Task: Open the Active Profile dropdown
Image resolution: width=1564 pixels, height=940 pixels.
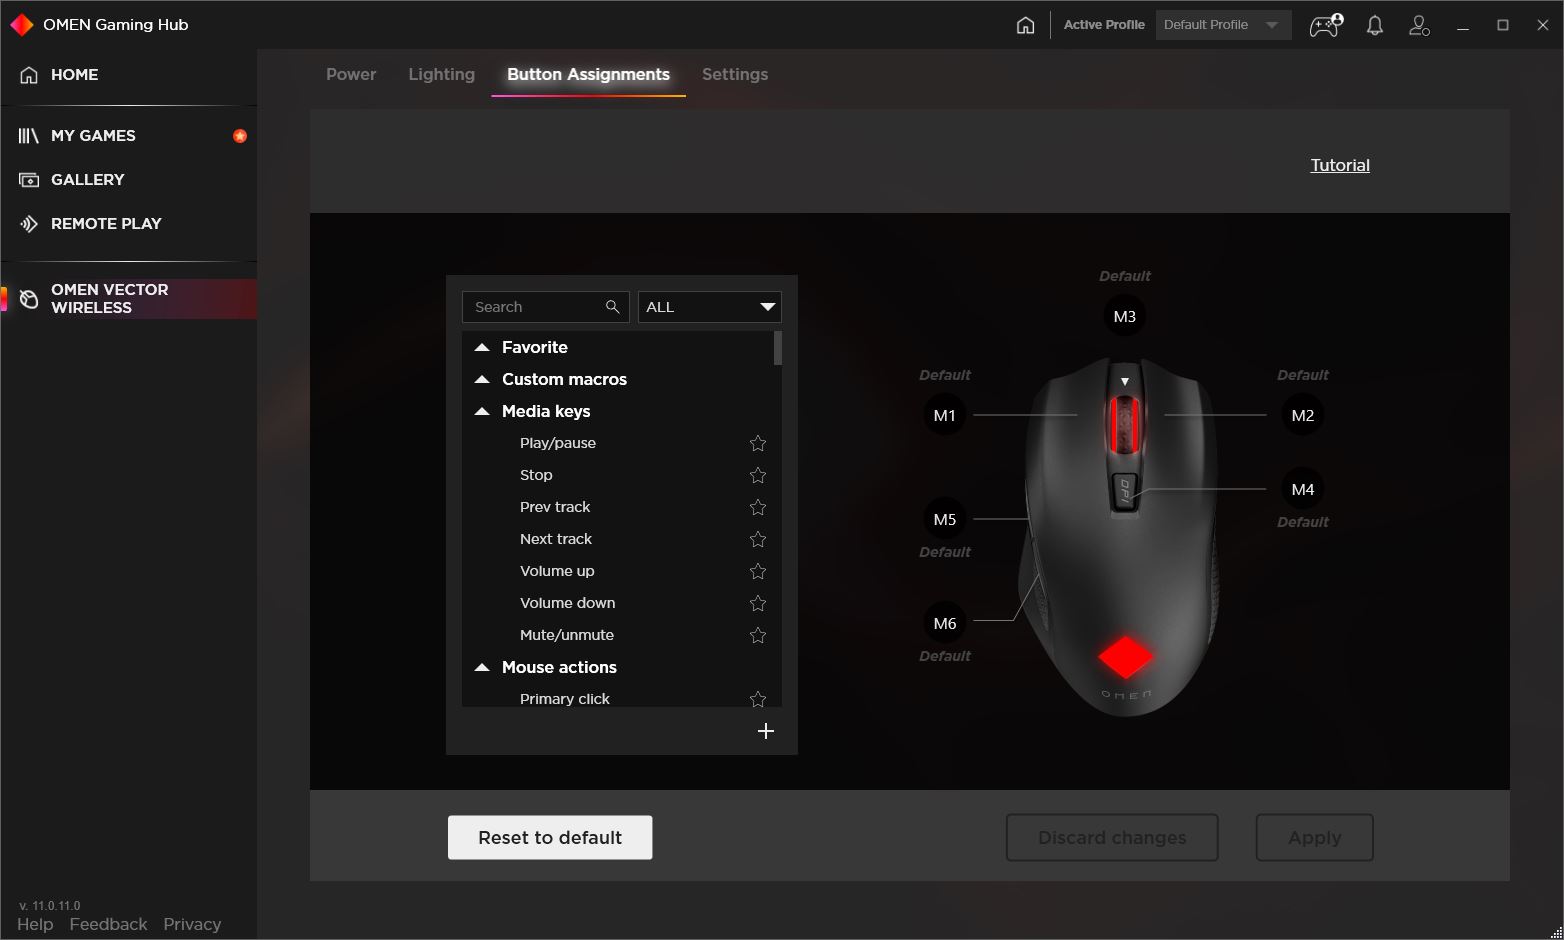Action: pyautogui.click(x=1223, y=25)
